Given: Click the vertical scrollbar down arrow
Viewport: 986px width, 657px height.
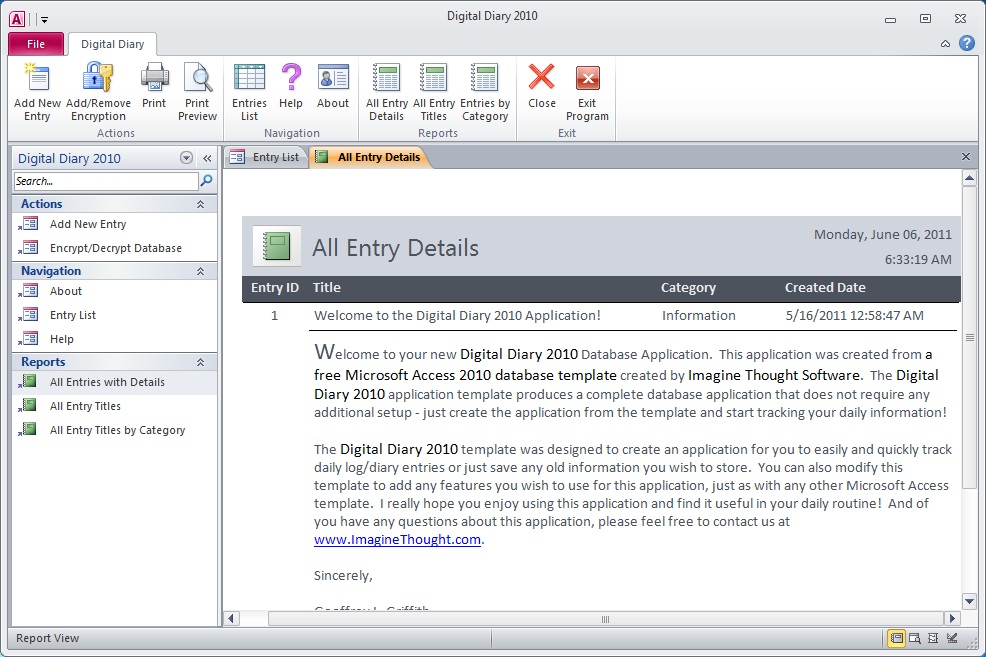Looking at the screenshot, I should tap(969, 602).
